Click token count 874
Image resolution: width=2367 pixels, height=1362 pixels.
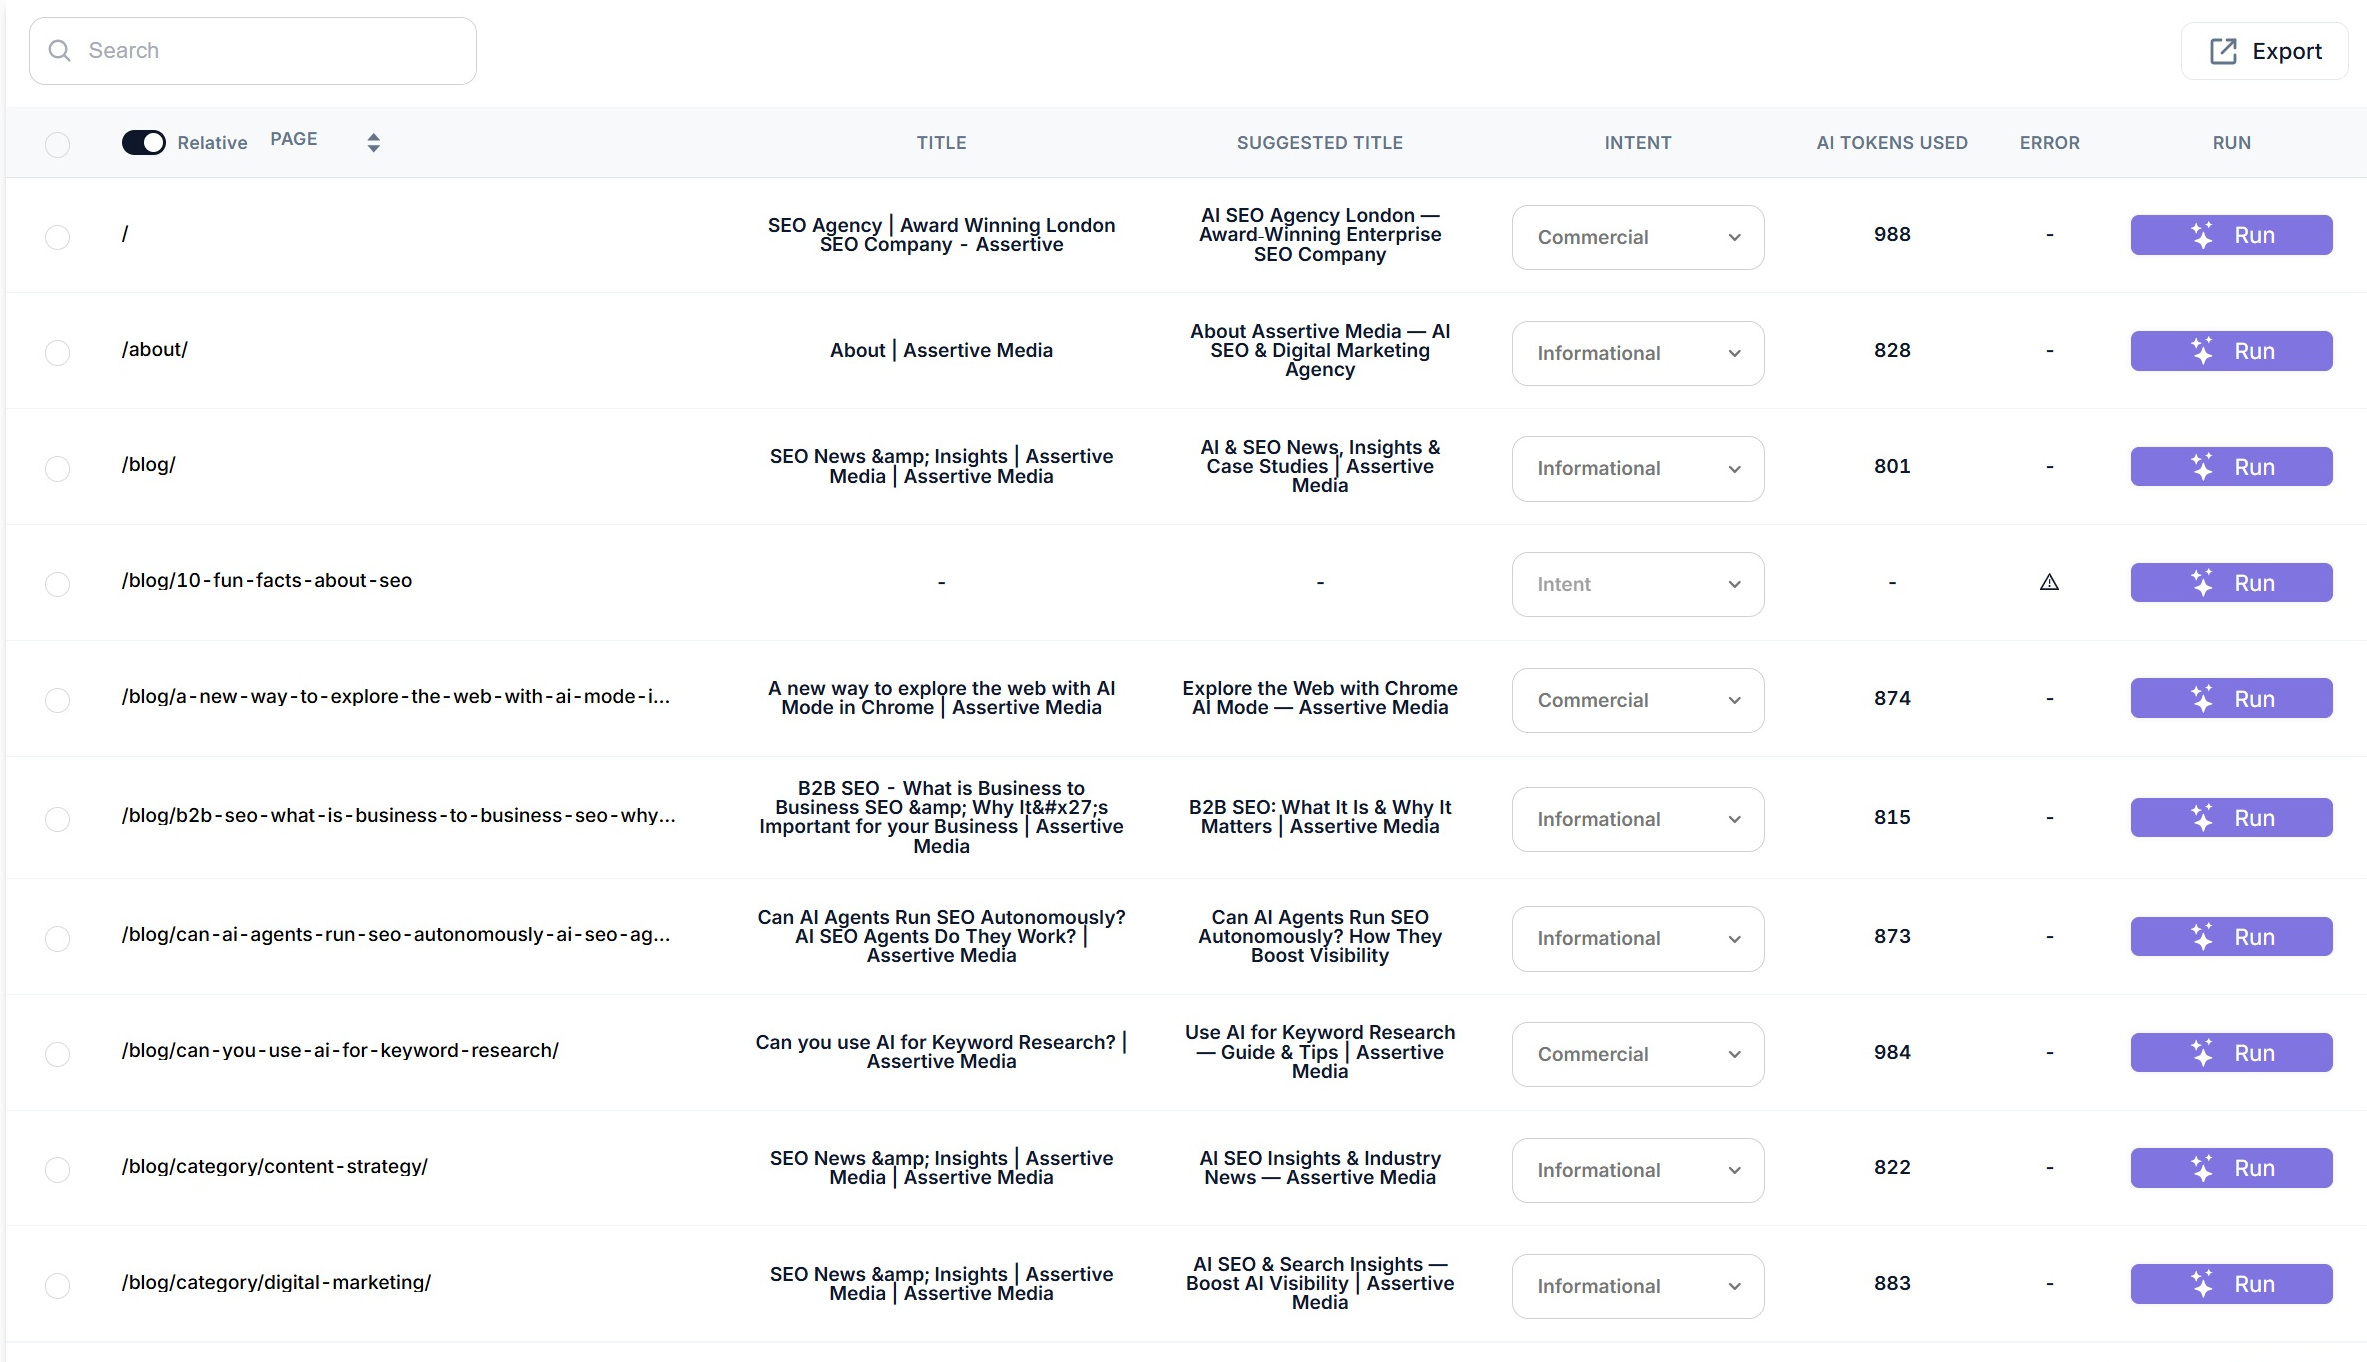point(1892,698)
